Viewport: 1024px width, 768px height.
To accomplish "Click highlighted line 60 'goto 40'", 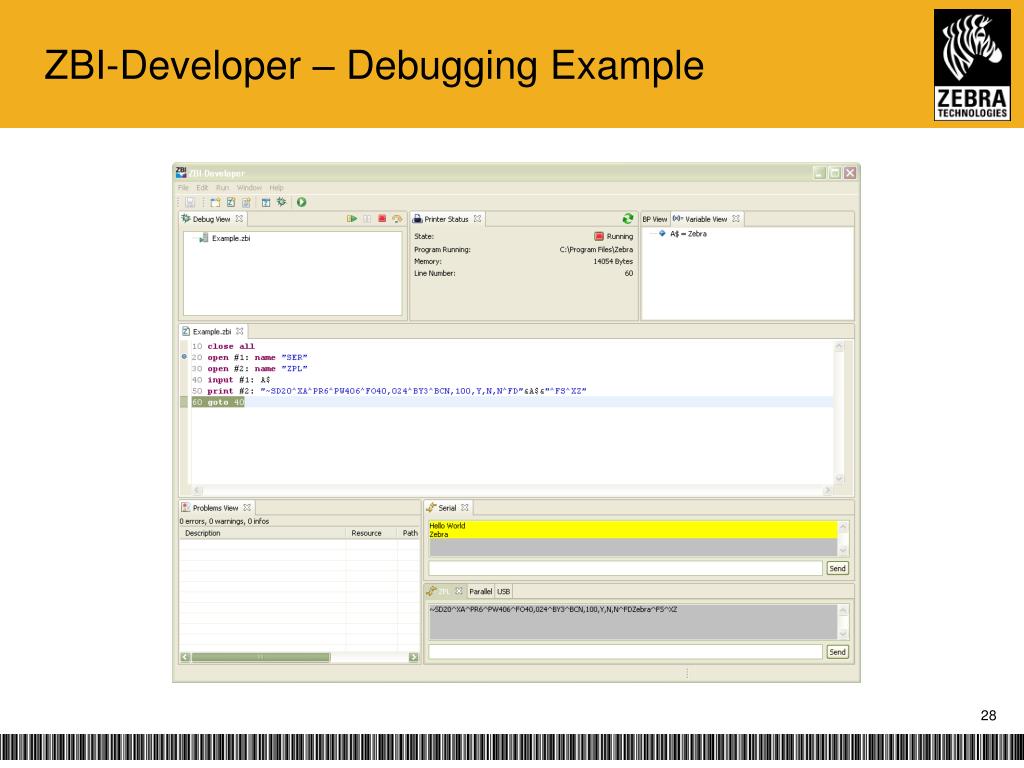I will (218, 402).
